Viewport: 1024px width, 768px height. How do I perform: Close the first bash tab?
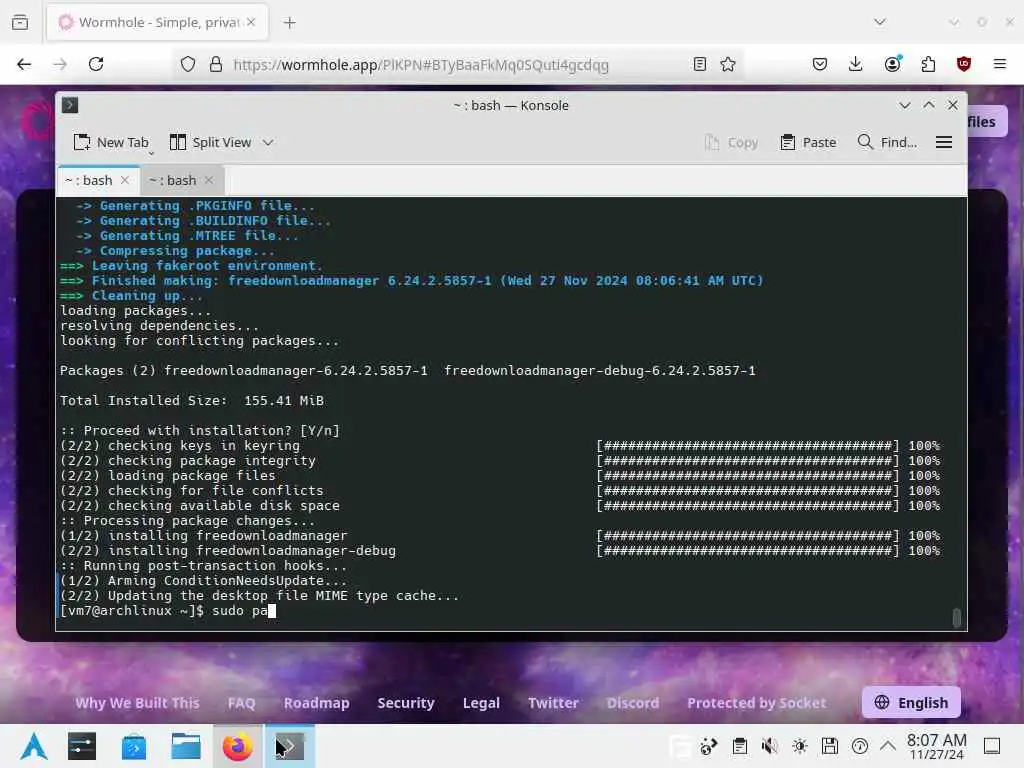[125, 180]
